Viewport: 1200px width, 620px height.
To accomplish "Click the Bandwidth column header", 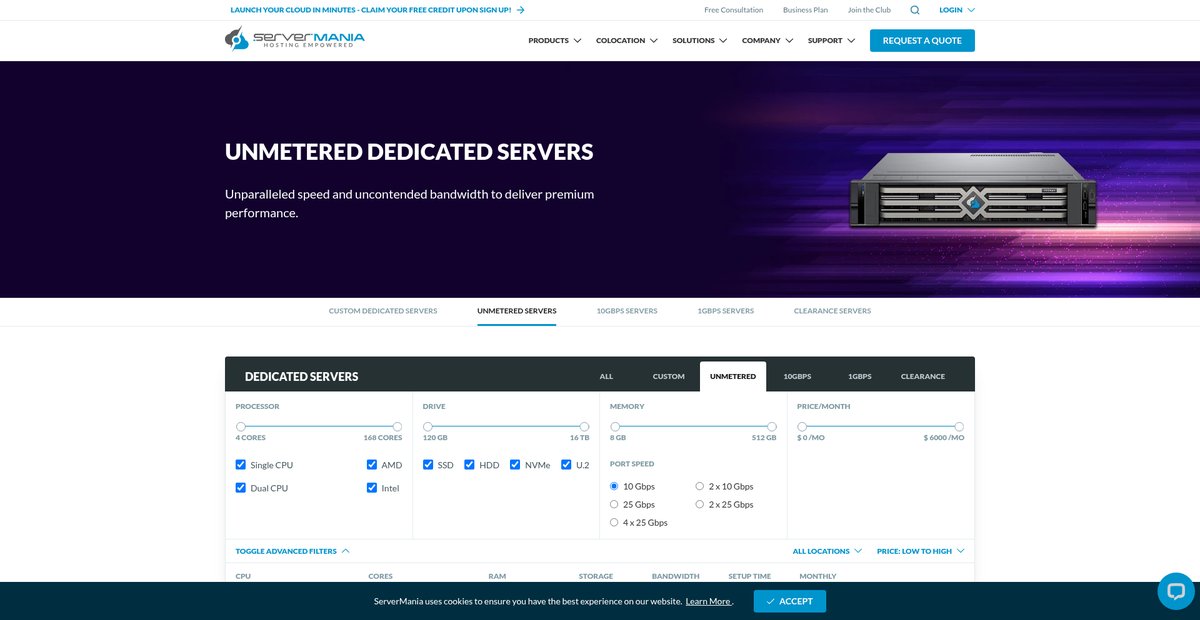I will (x=676, y=576).
